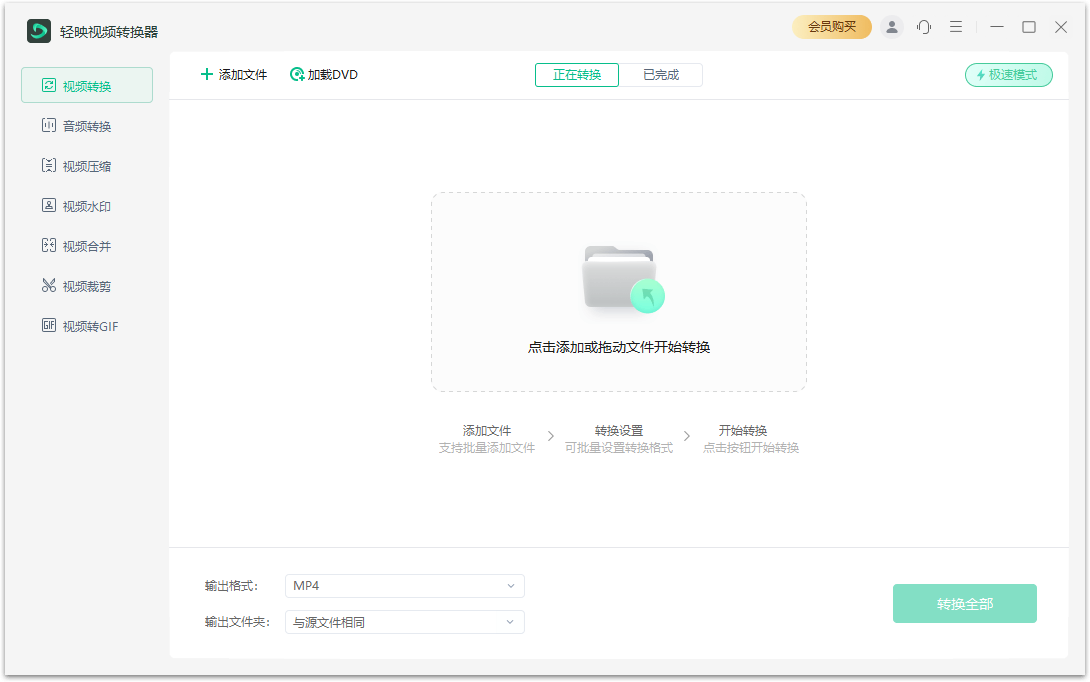Expand the 输出格式 format dropdown
This screenshot has height=682, width=1090.
click(404, 586)
